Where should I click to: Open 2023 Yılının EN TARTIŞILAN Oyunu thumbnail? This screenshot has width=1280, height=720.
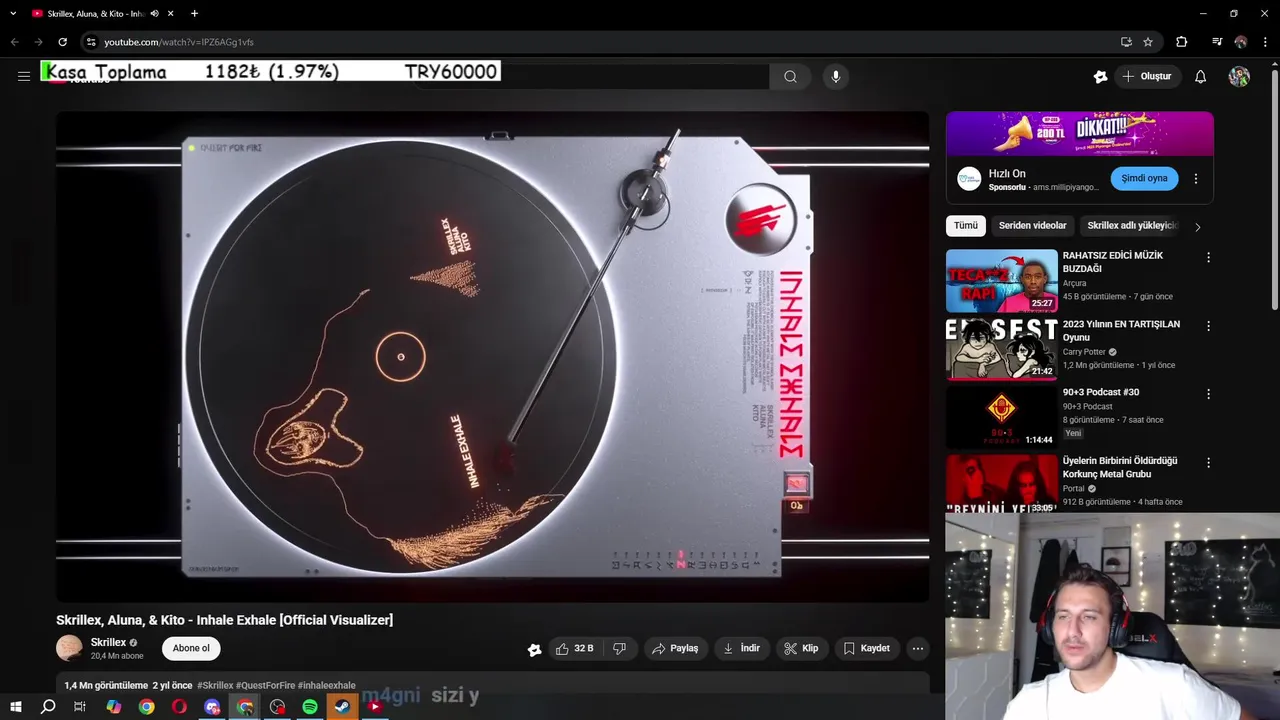1001,349
